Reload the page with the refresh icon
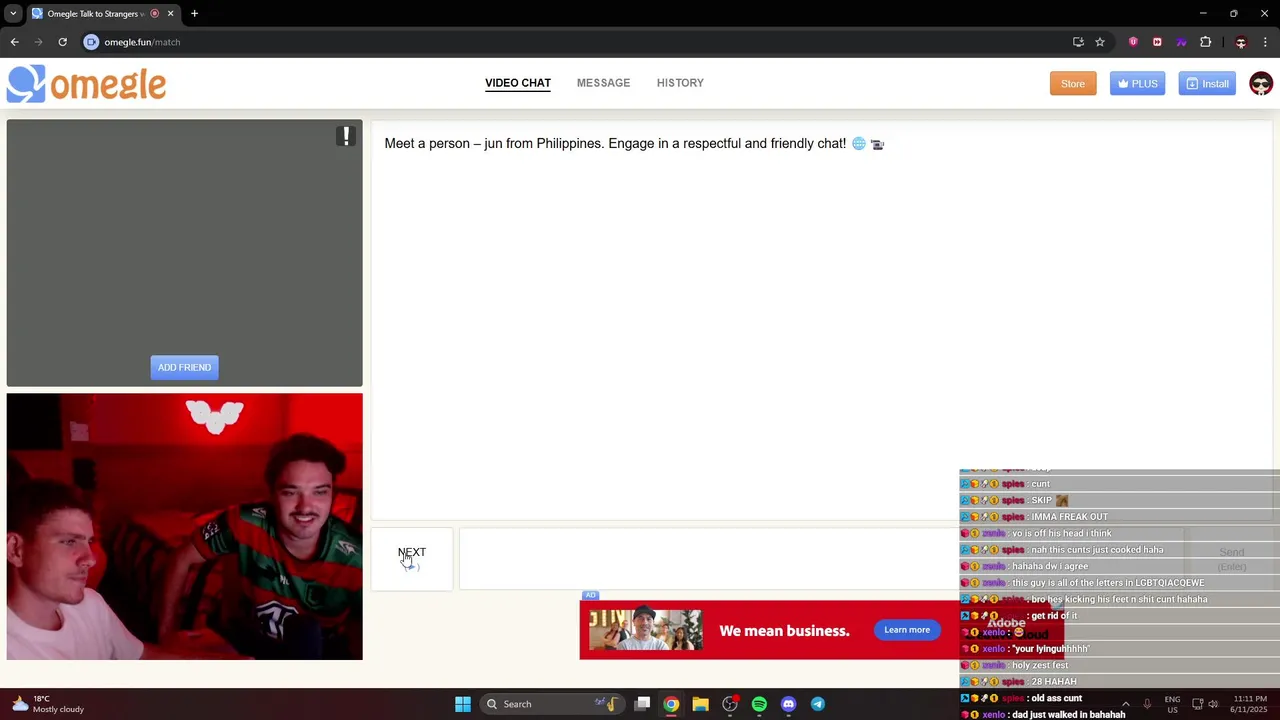 [62, 42]
